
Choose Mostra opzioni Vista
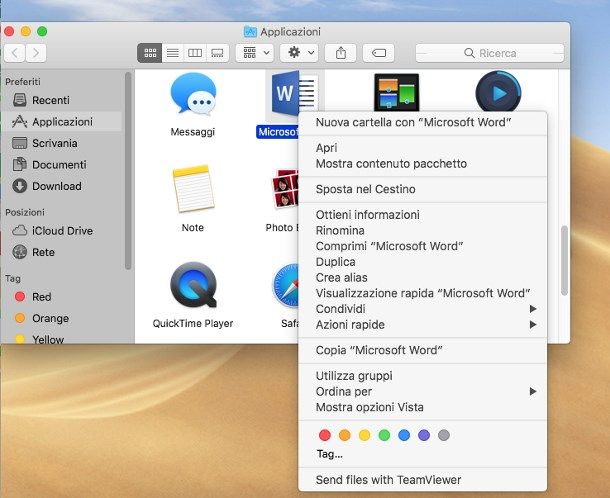tap(422, 407)
